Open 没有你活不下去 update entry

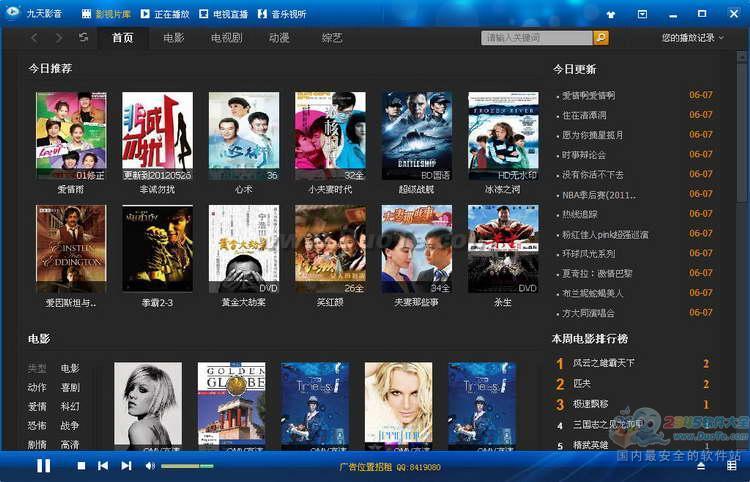tap(593, 175)
